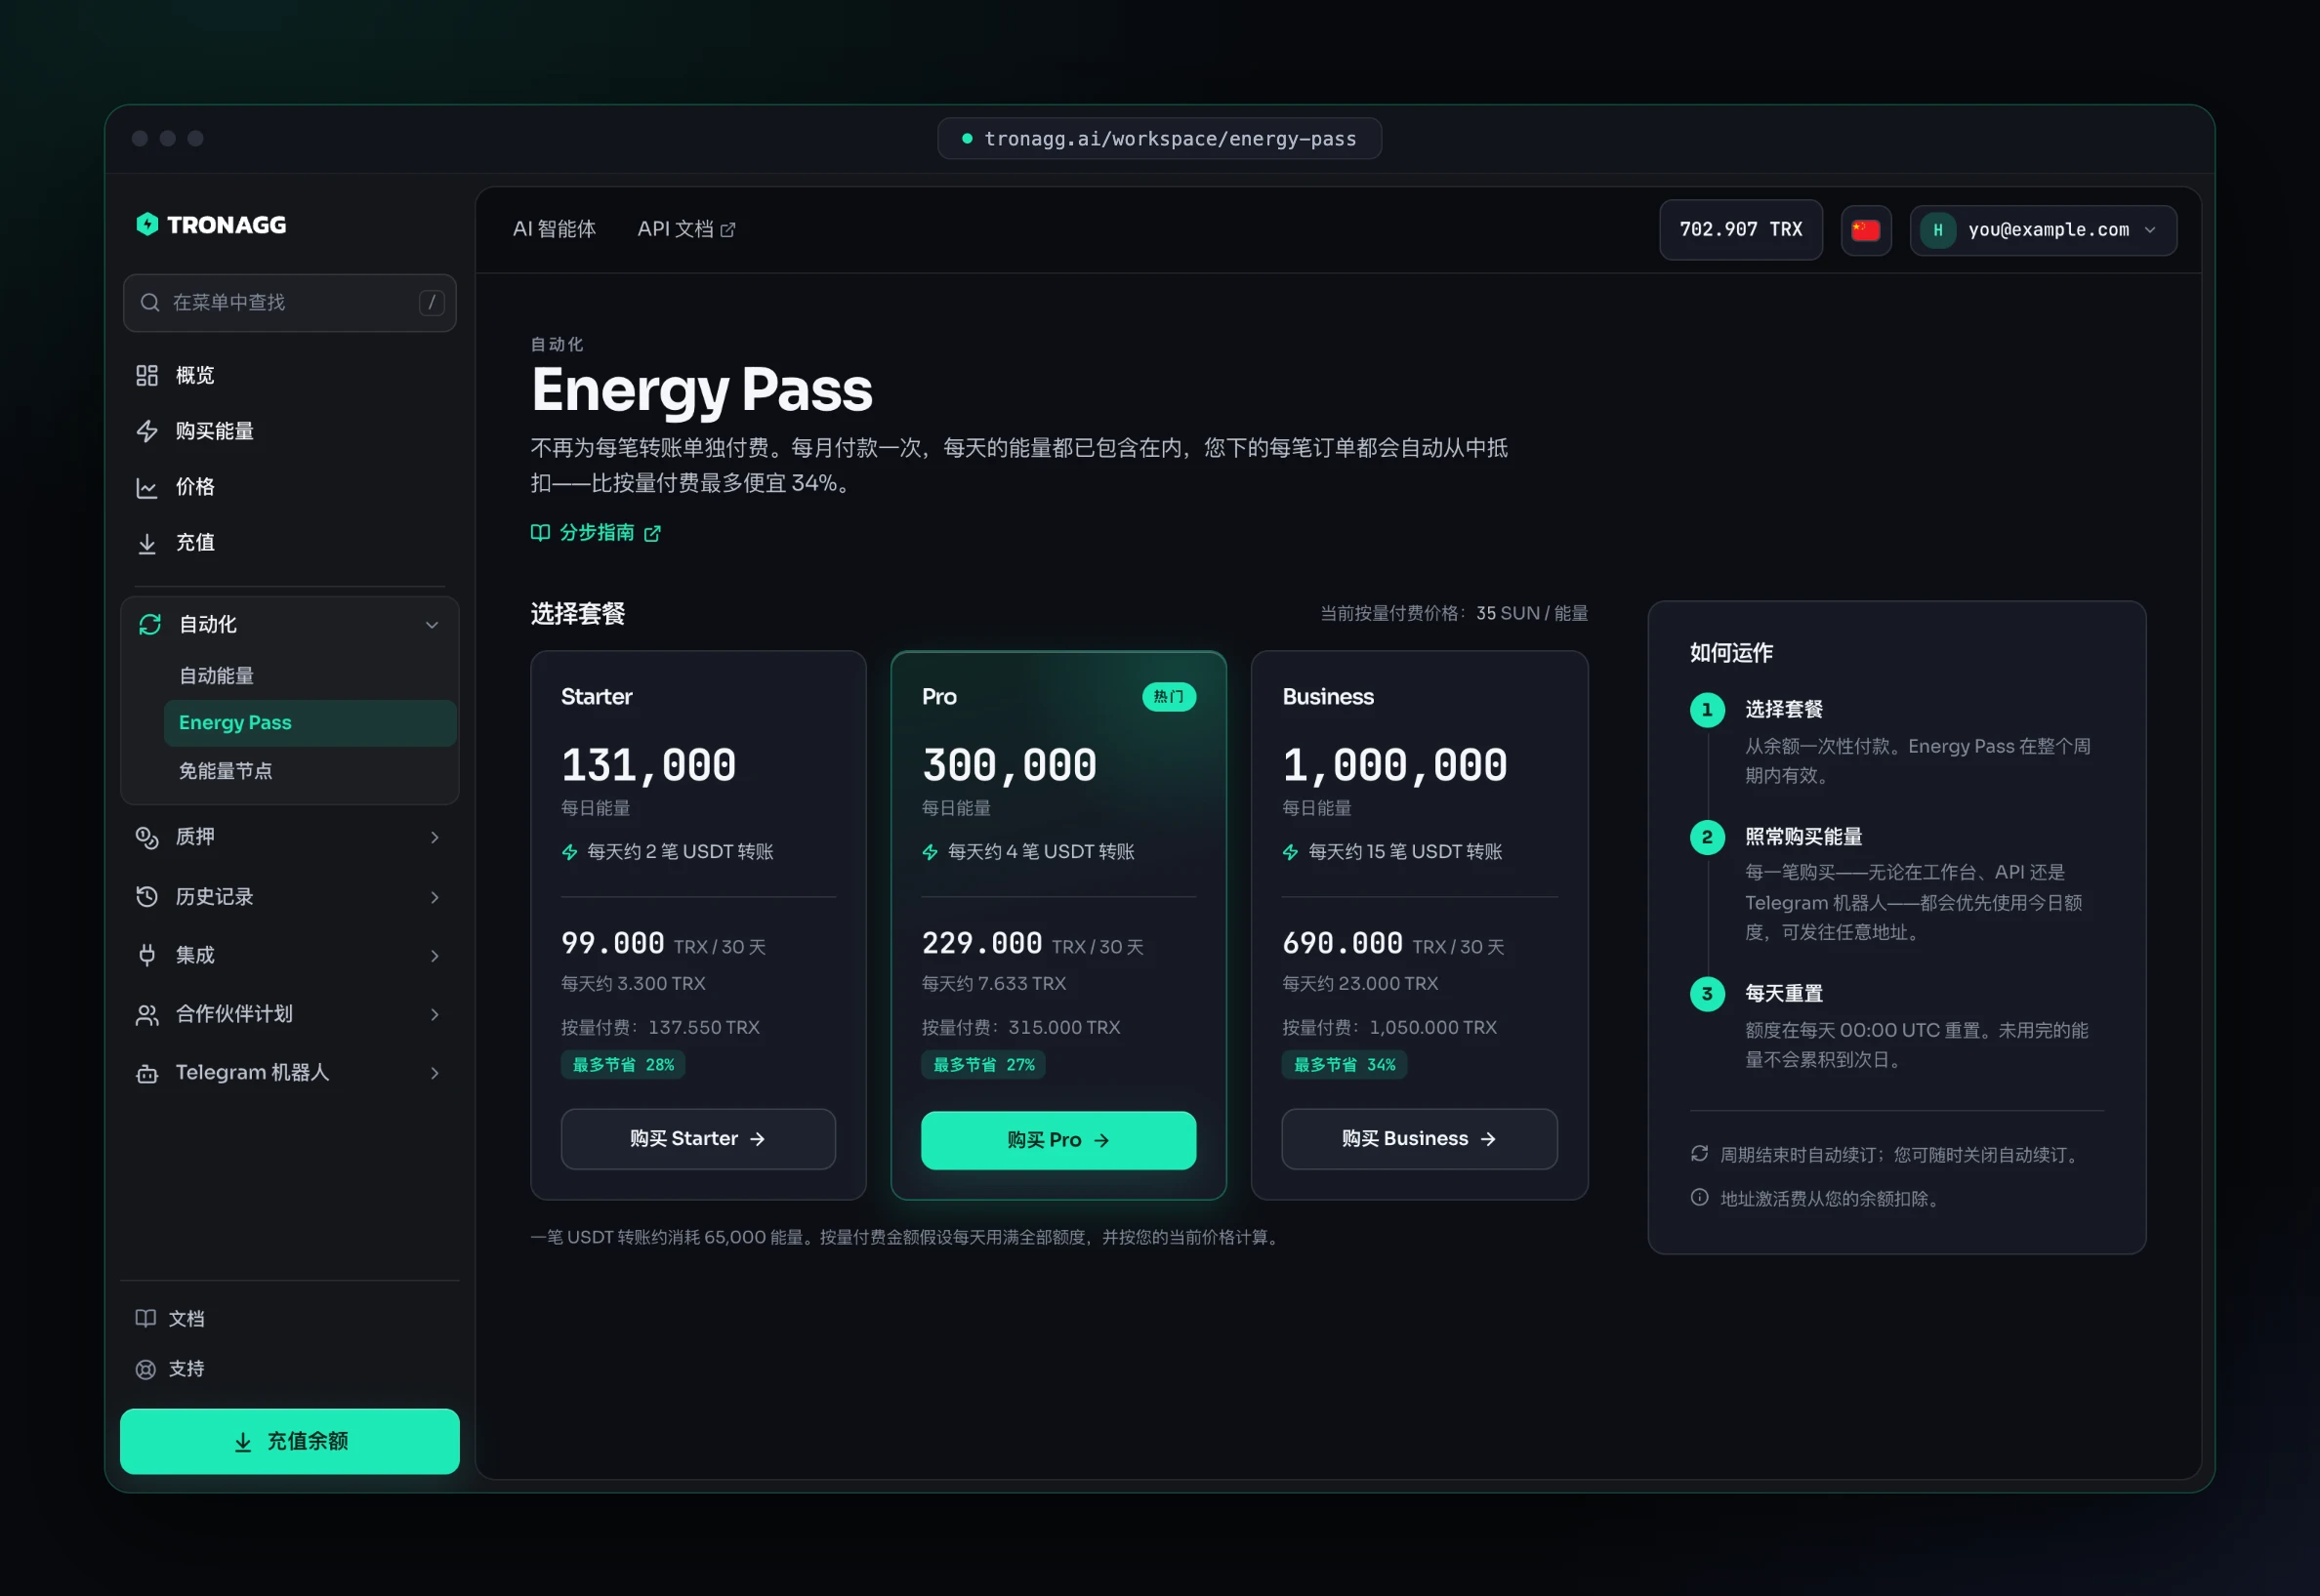This screenshot has height=1596, width=2320.
Task: Click the 热门 badge on Pro card
Action: (x=1169, y=697)
